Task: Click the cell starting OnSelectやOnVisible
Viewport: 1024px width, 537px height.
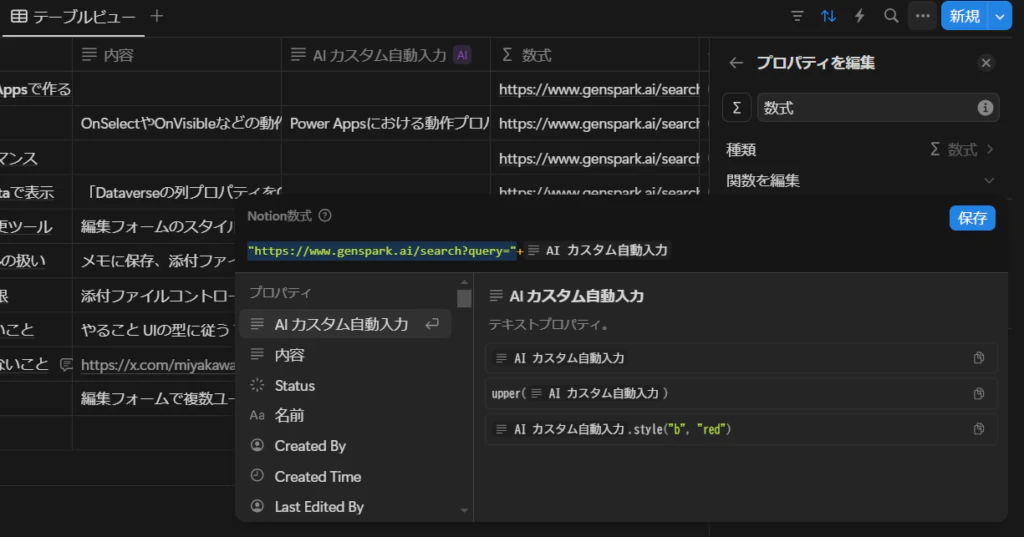Action: [177, 123]
